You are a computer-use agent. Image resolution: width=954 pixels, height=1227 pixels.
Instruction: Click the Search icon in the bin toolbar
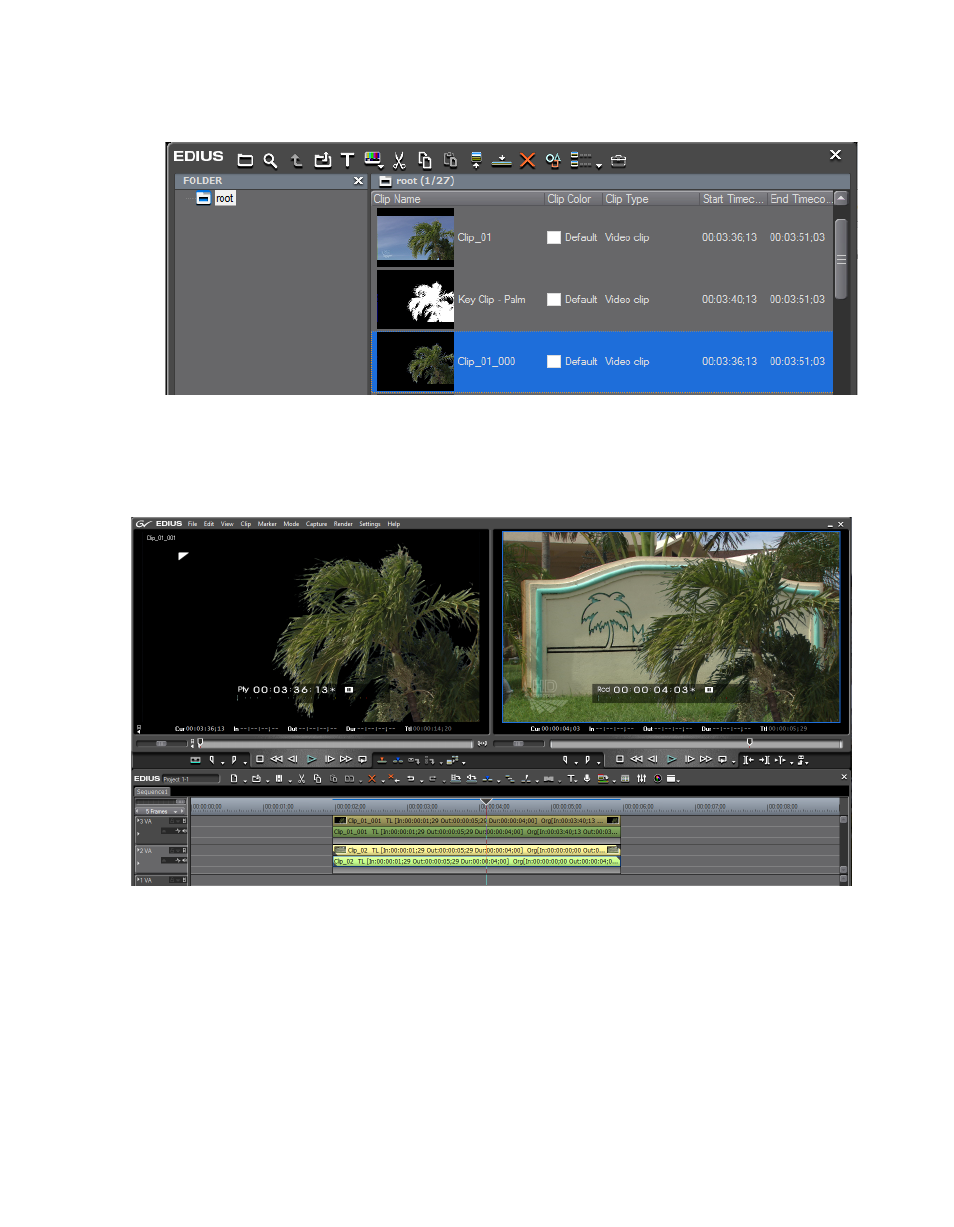270,160
